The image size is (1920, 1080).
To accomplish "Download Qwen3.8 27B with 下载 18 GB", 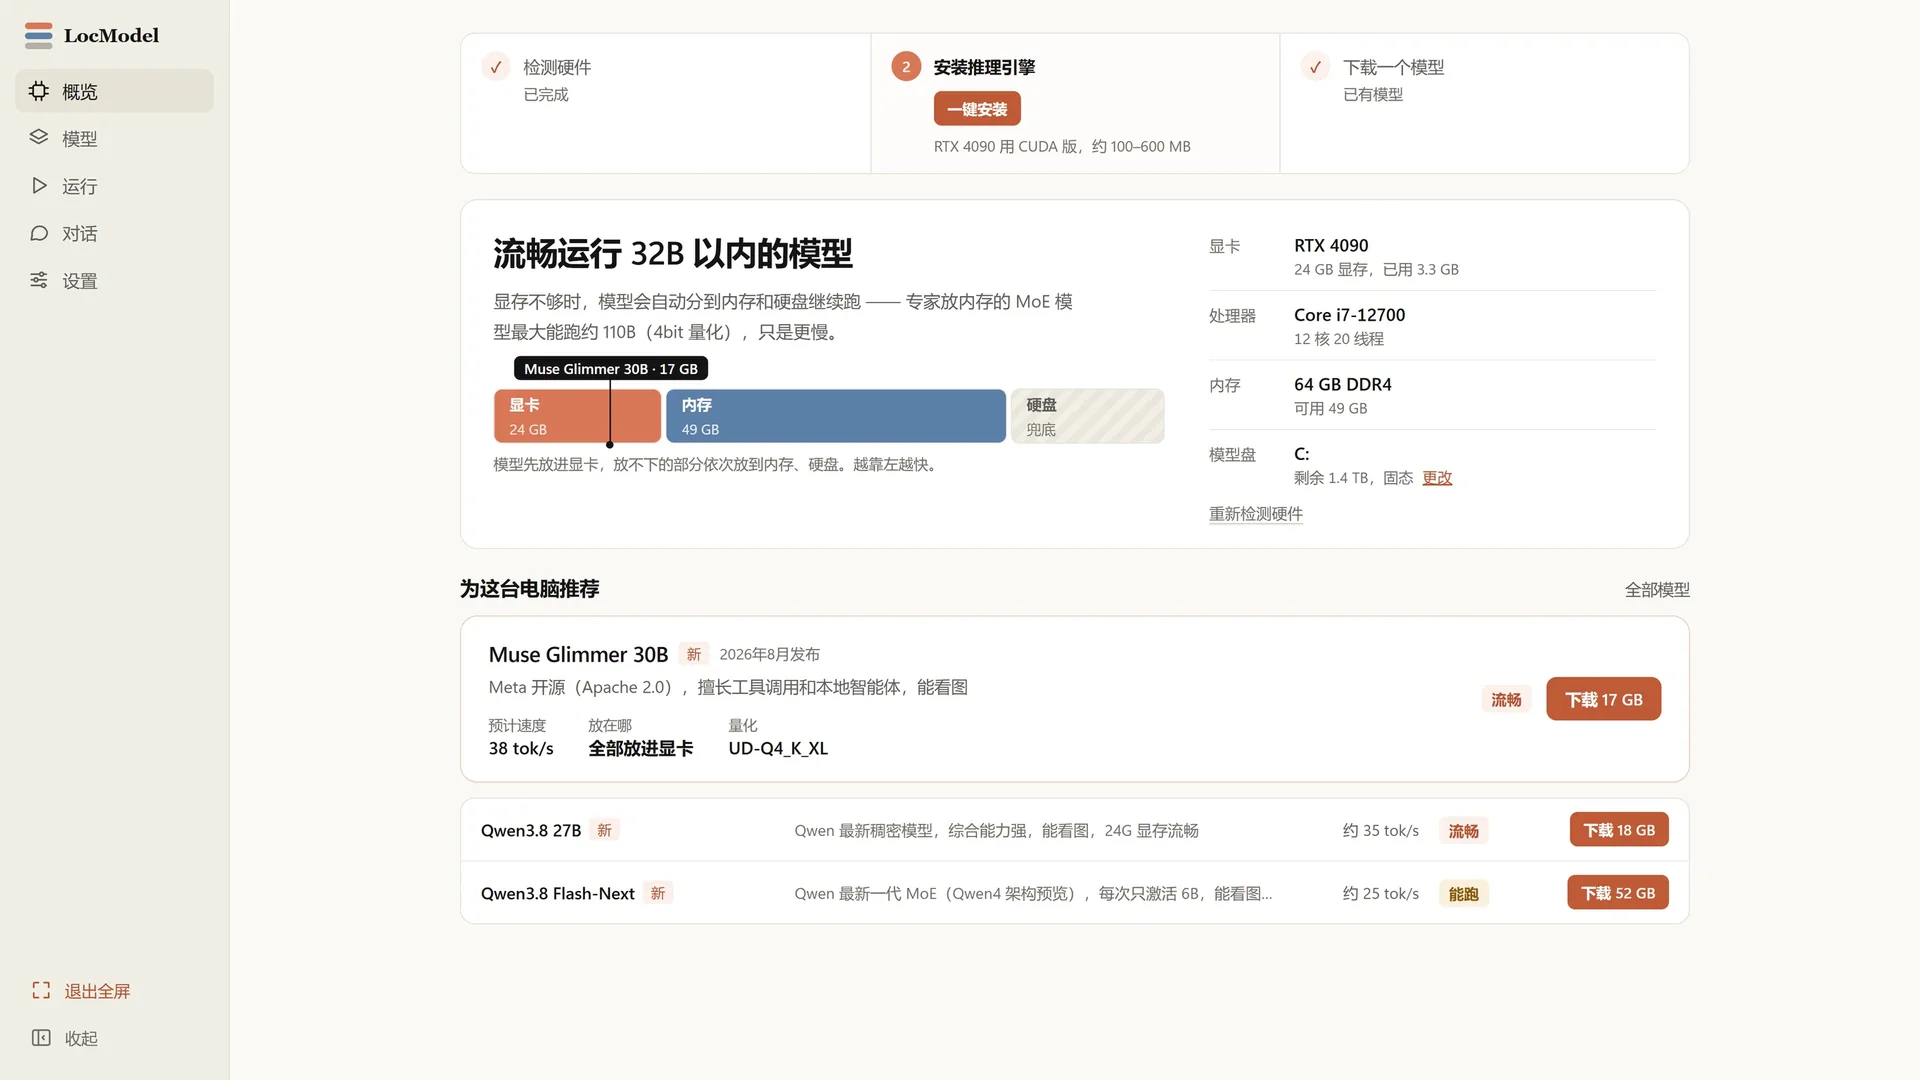I will (x=1618, y=830).
